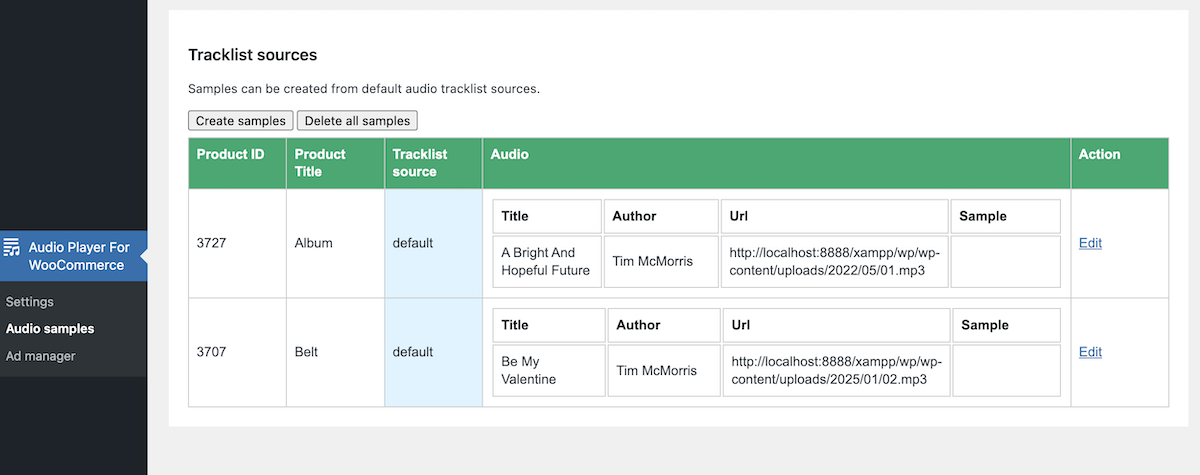Open the Settings submenu item
1200x475 pixels.
pyautogui.click(x=30, y=302)
